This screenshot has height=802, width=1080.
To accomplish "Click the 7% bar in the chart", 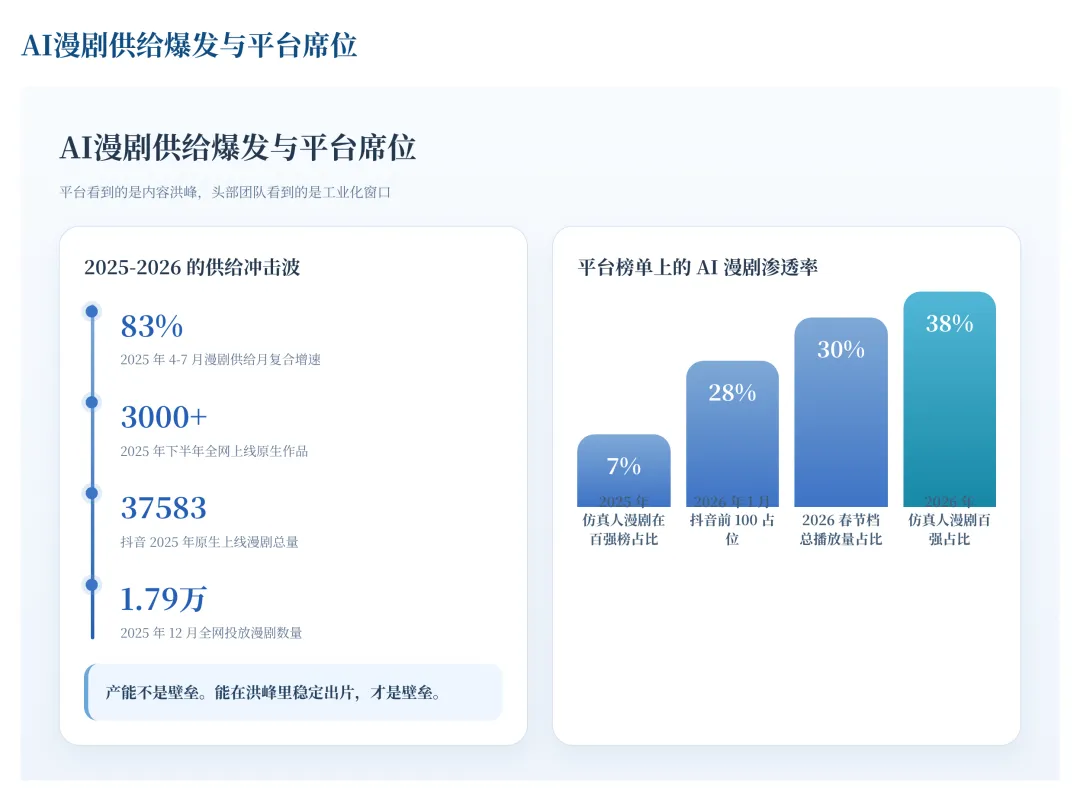I will (x=624, y=471).
